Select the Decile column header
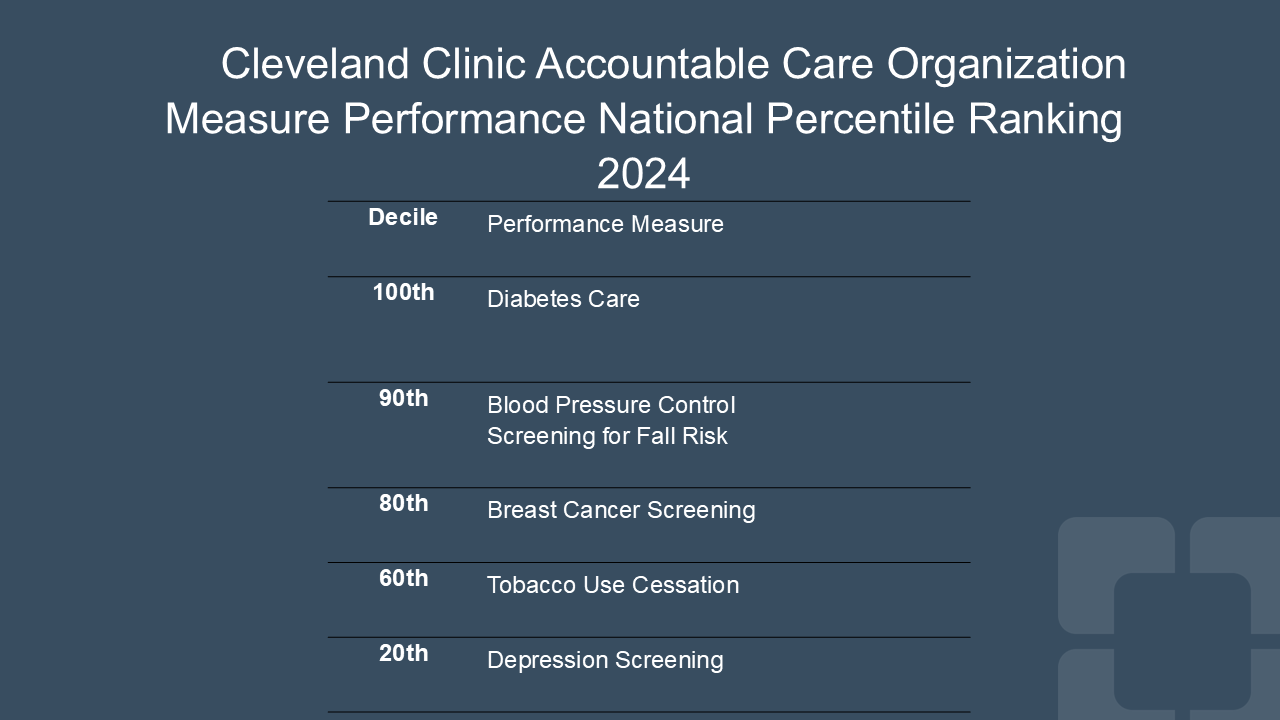This screenshot has width=1280, height=720. [x=403, y=217]
